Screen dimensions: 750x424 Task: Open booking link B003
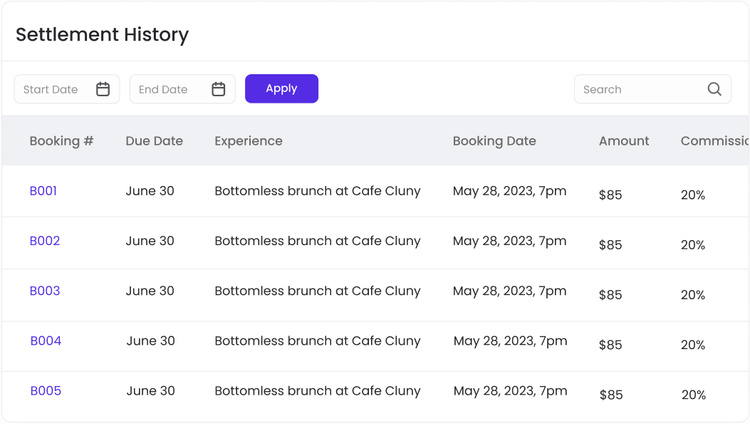tap(45, 291)
